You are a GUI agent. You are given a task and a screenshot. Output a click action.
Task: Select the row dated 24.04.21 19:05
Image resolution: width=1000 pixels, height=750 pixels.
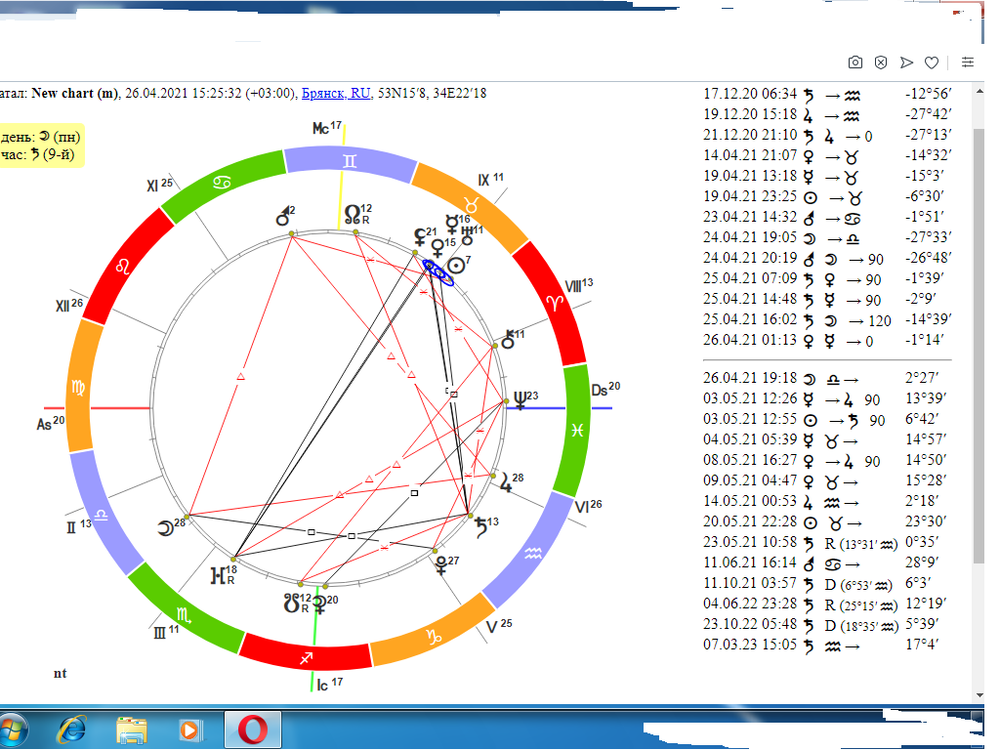tap(827, 238)
